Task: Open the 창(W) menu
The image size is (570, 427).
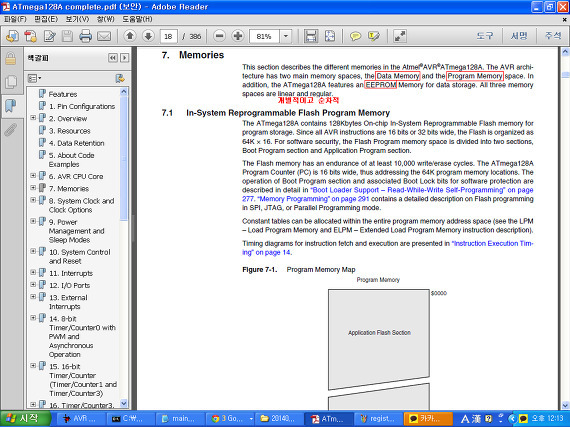Action: coord(105,19)
